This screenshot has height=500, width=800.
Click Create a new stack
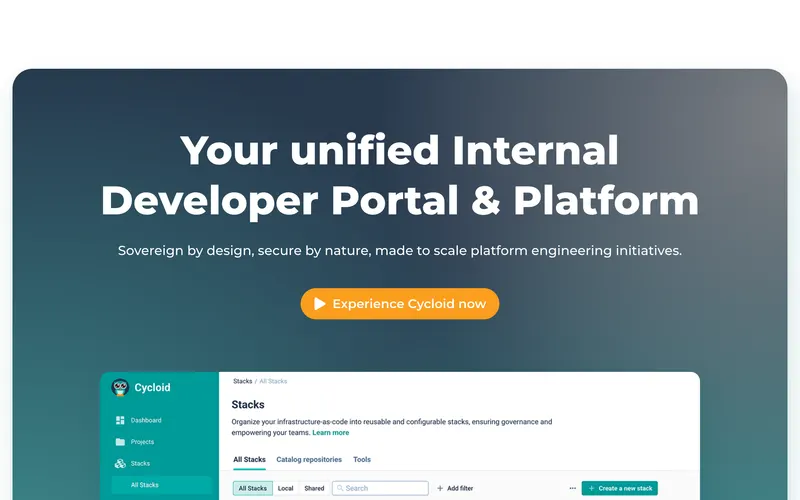point(619,488)
